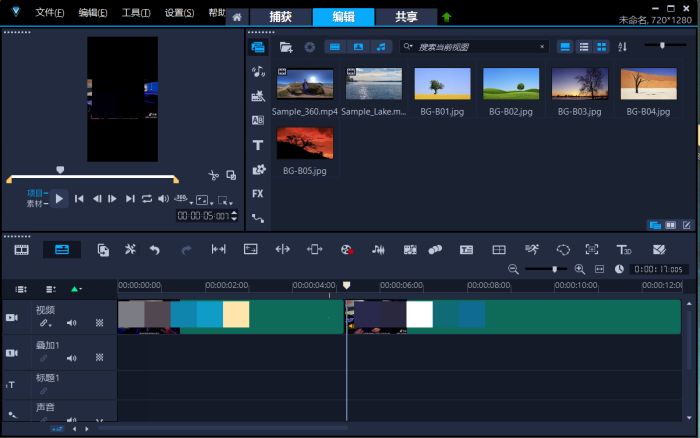Switch to storyboard view
This screenshot has height=438, width=700.
(x=21, y=250)
